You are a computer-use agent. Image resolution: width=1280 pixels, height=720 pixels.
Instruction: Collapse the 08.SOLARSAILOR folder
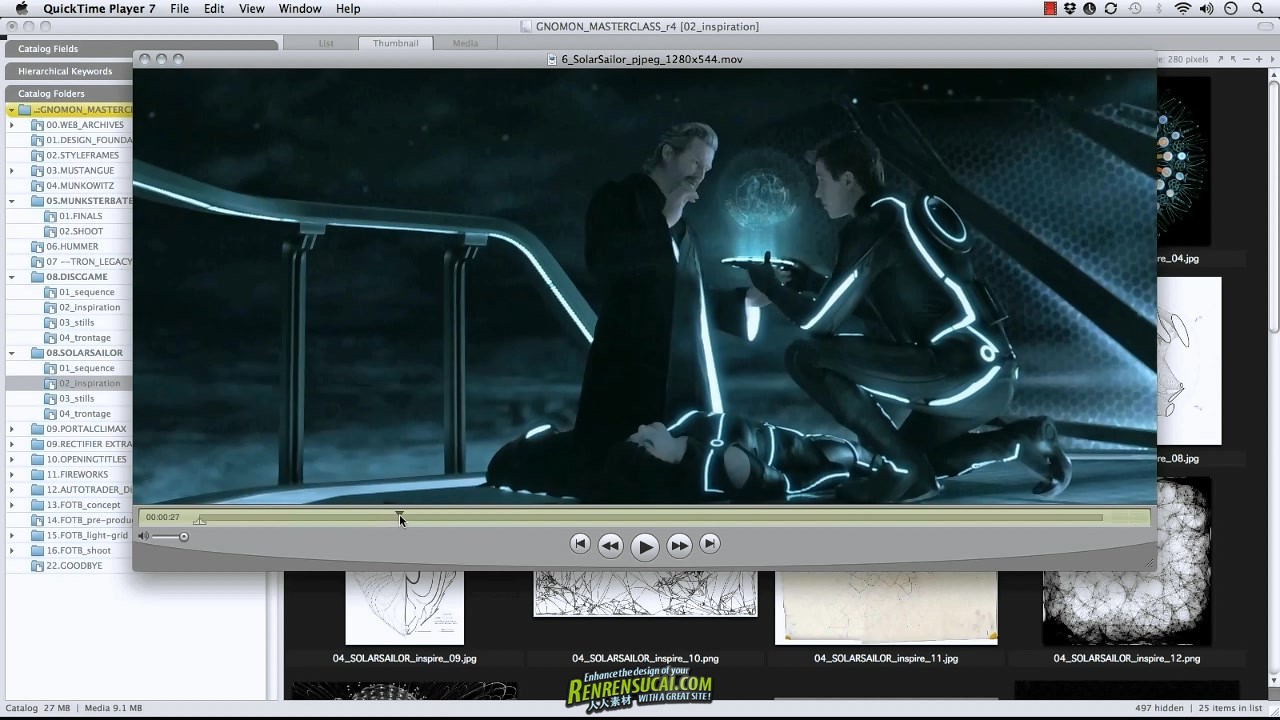tap(11, 353)
